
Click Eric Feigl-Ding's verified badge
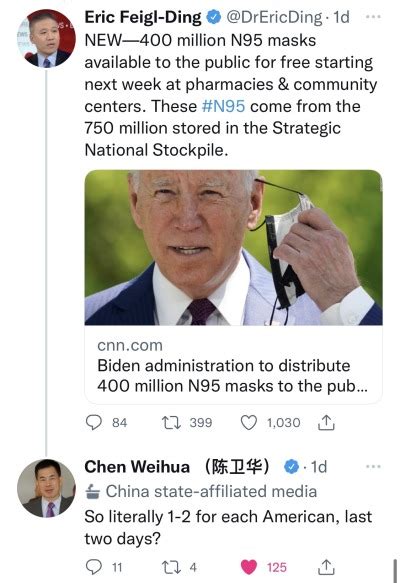pos(214,17)
